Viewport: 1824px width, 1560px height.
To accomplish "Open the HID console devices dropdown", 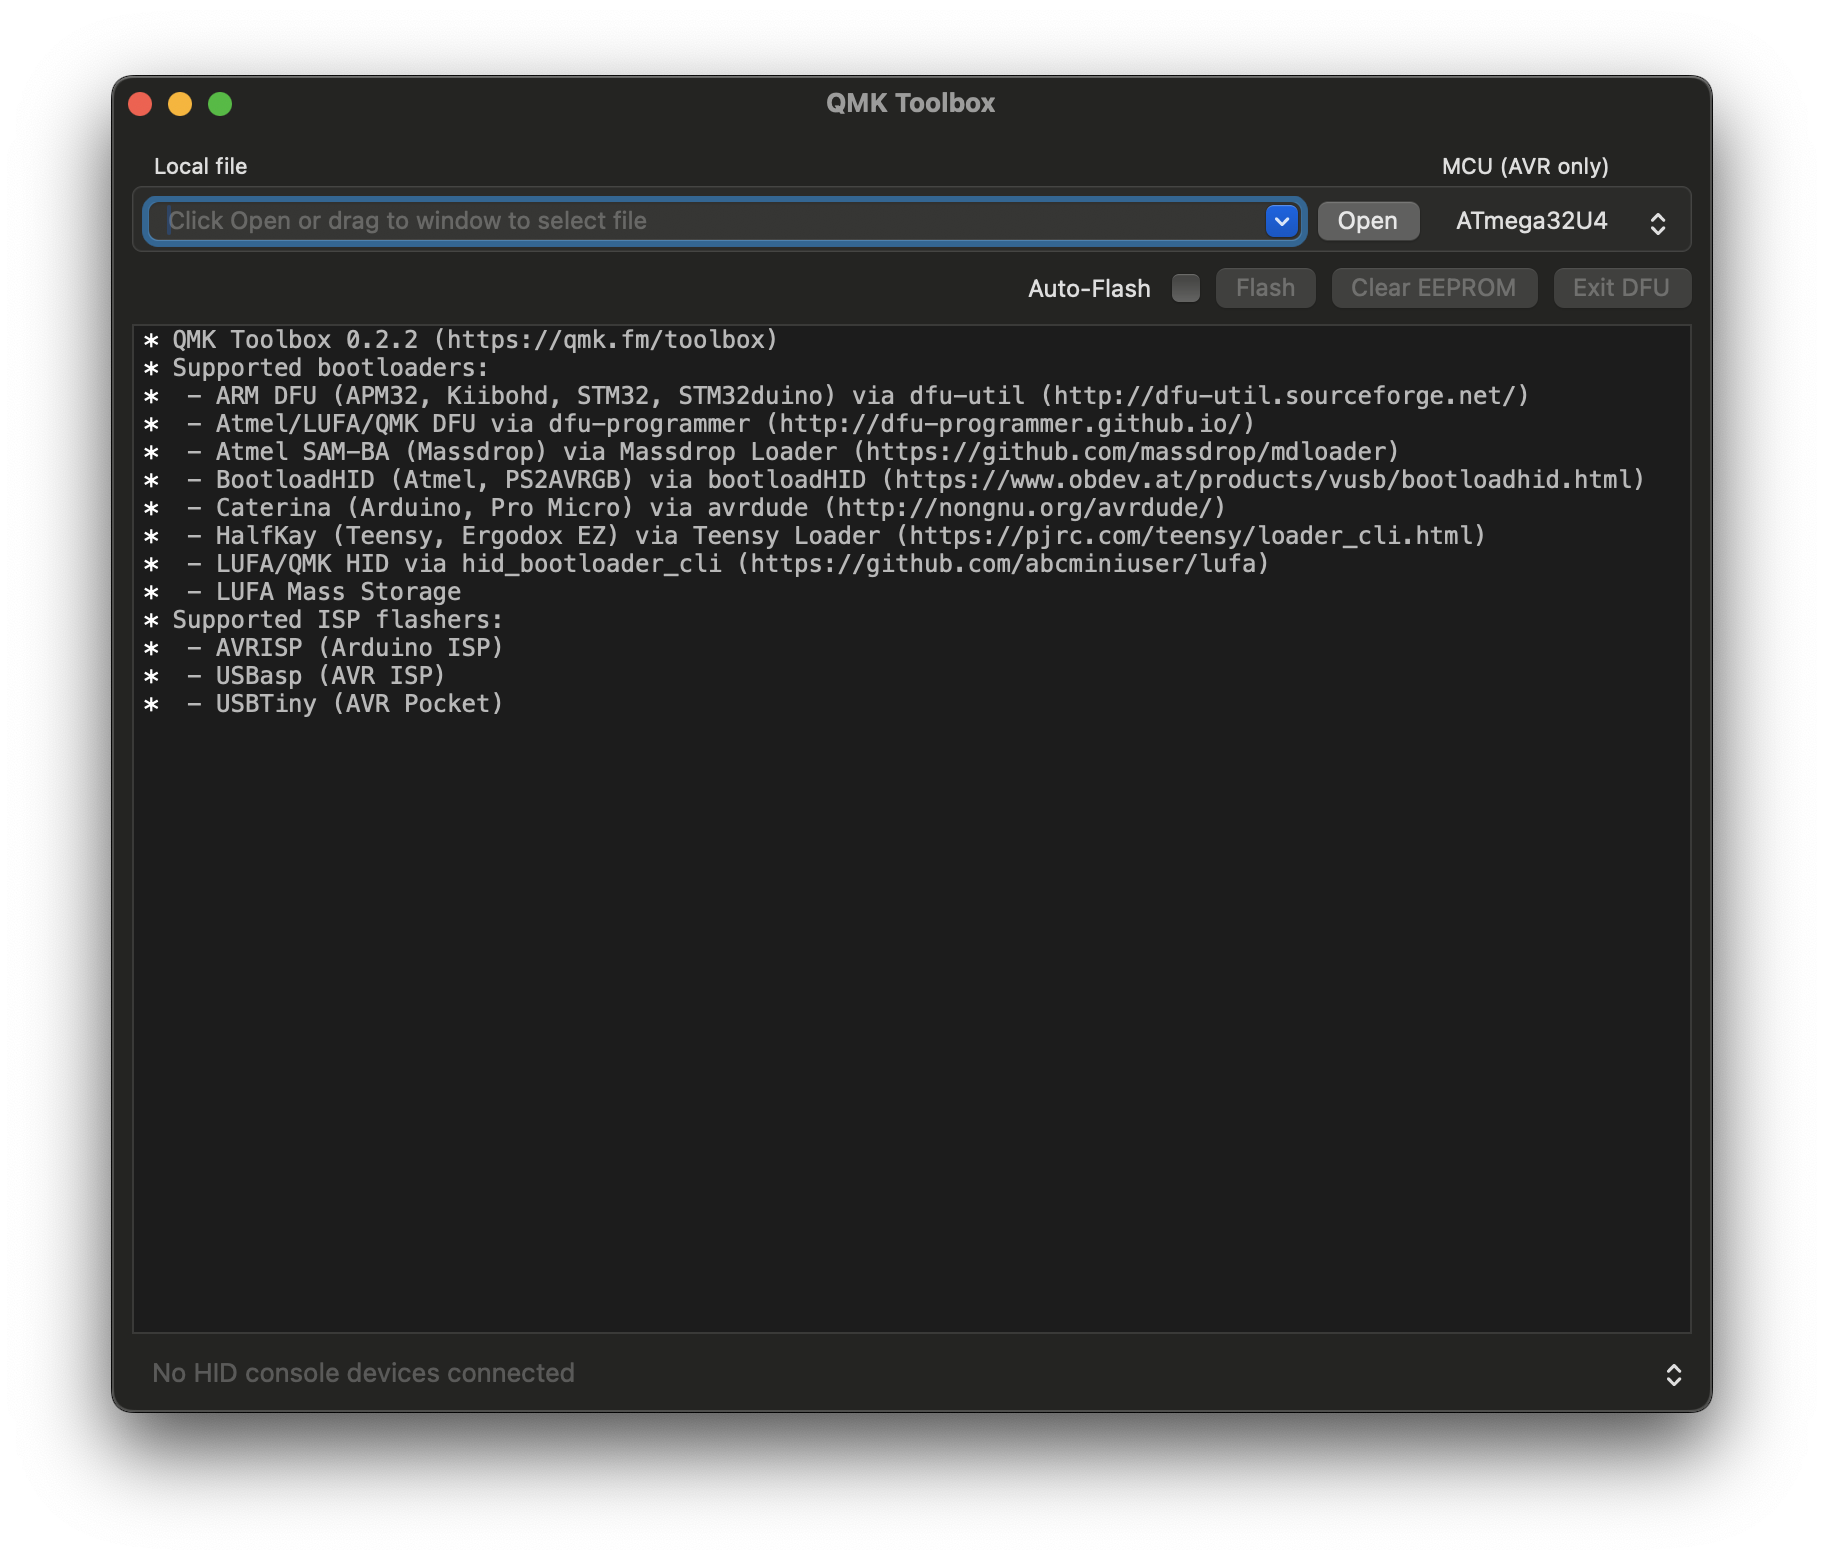I will pos(1673,1374).
